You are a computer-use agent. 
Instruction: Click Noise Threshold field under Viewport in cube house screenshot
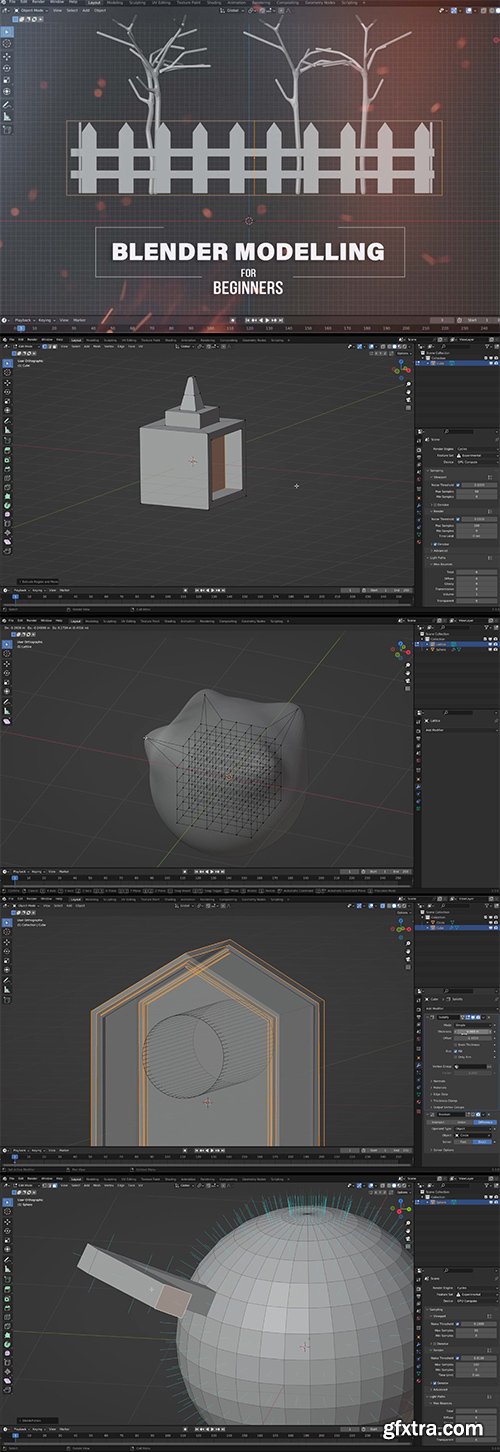pyautogui.click(x=479, y=485)
